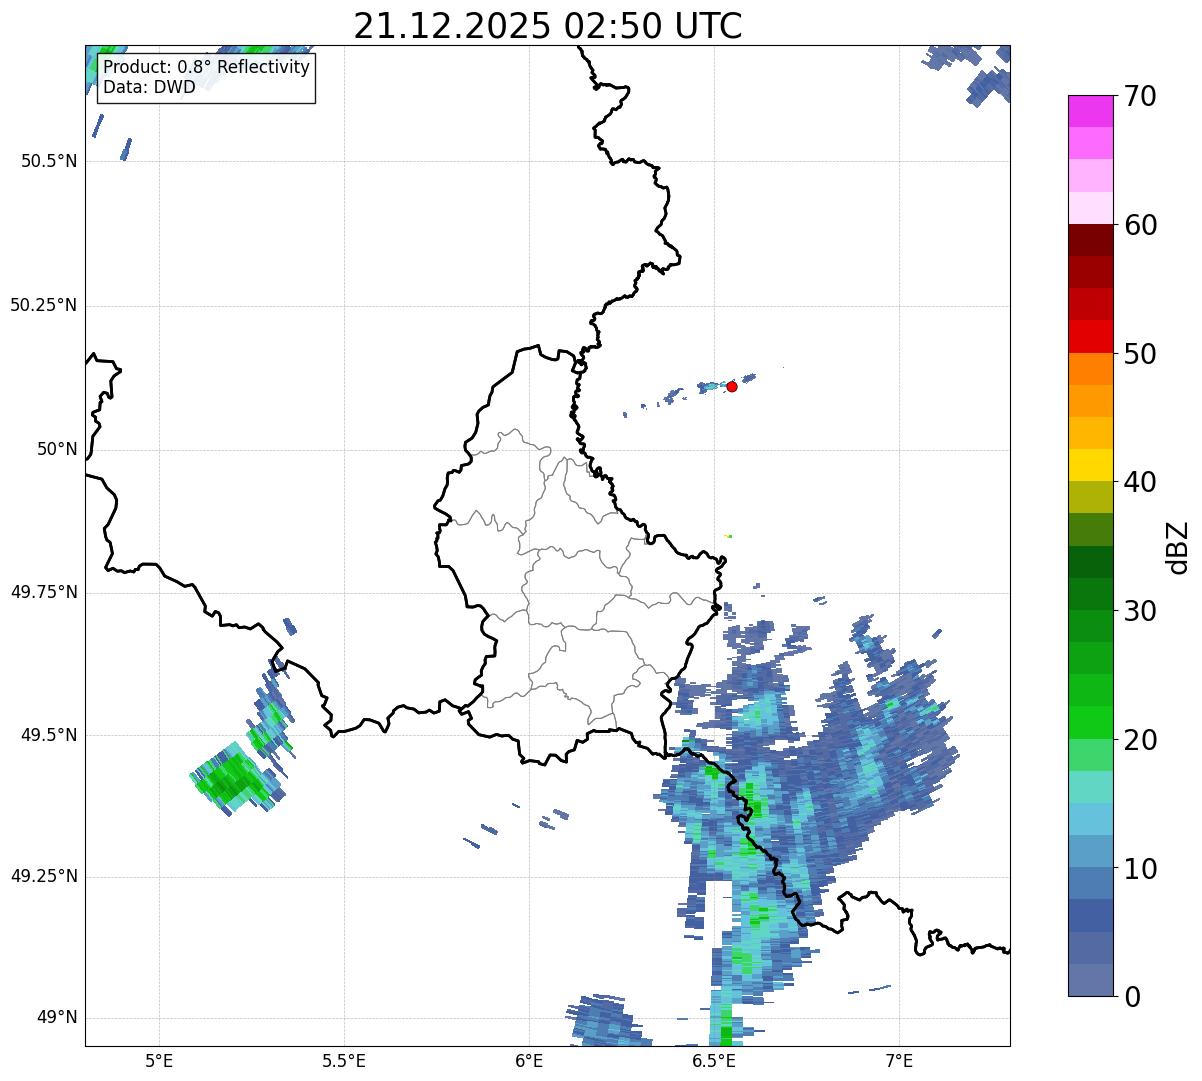The image size is (1202, 1081).
Task: Pick the dark green colorbar segment above 30
Action: pos(1092,594)
